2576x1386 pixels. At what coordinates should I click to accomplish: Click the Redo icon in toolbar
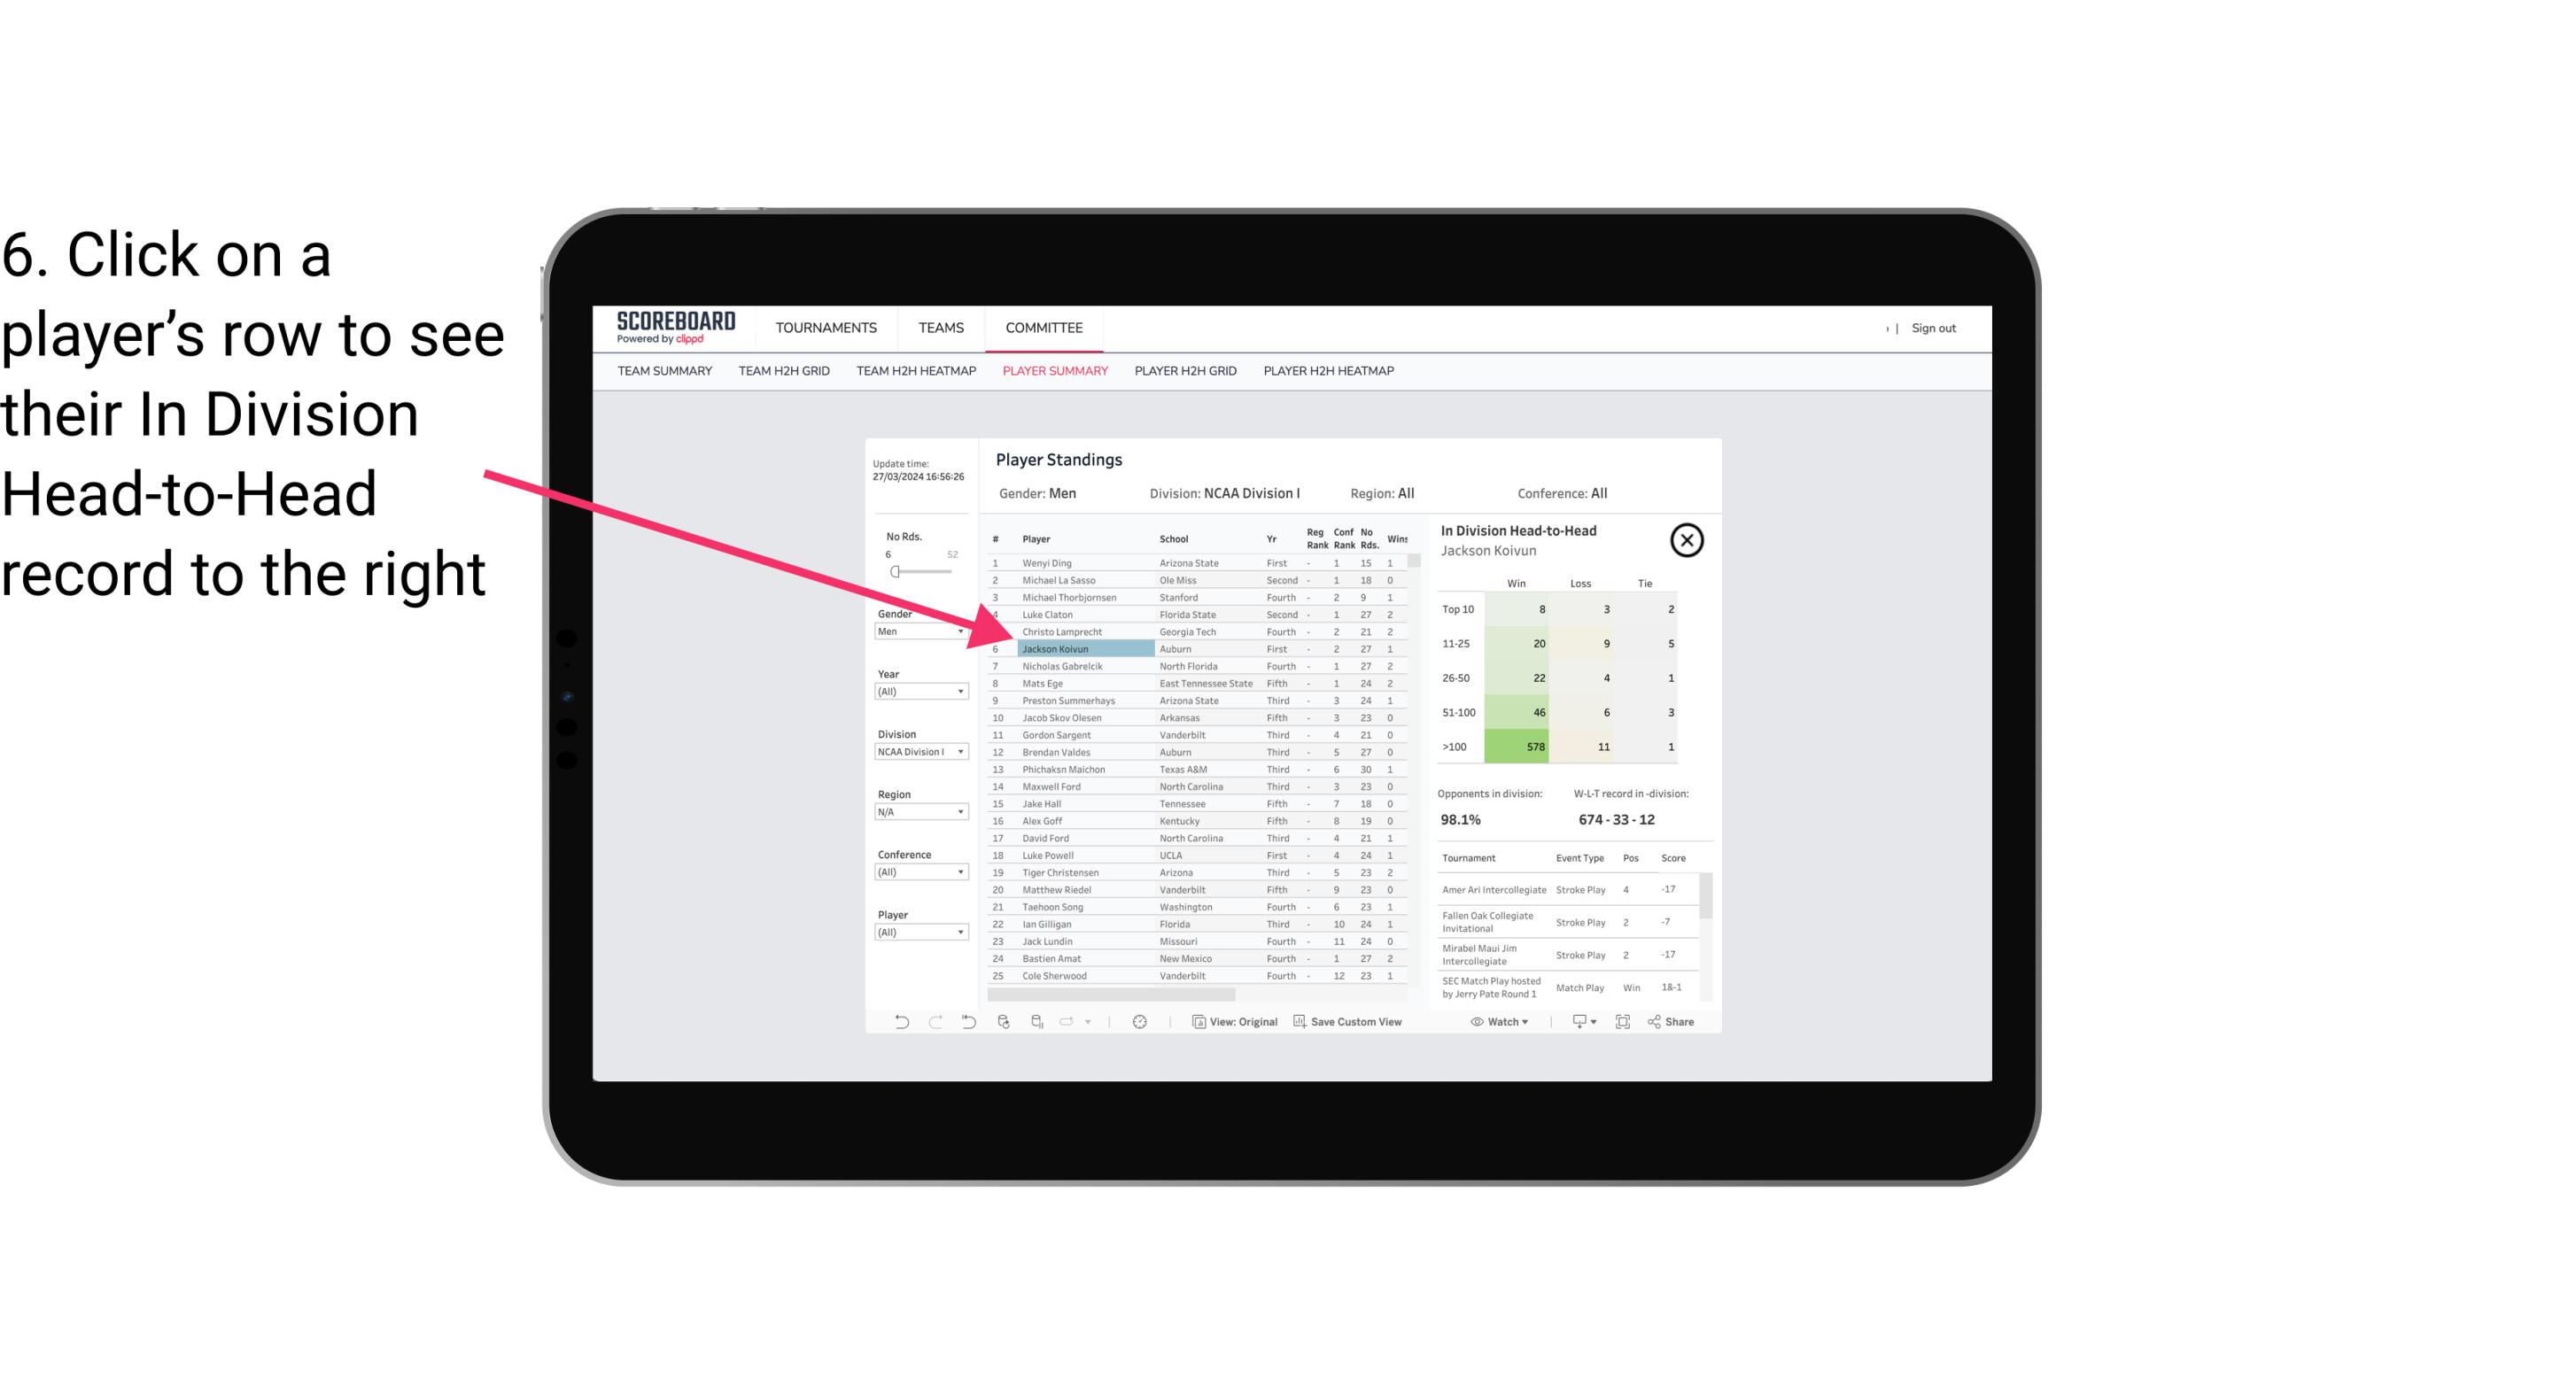934,1022
